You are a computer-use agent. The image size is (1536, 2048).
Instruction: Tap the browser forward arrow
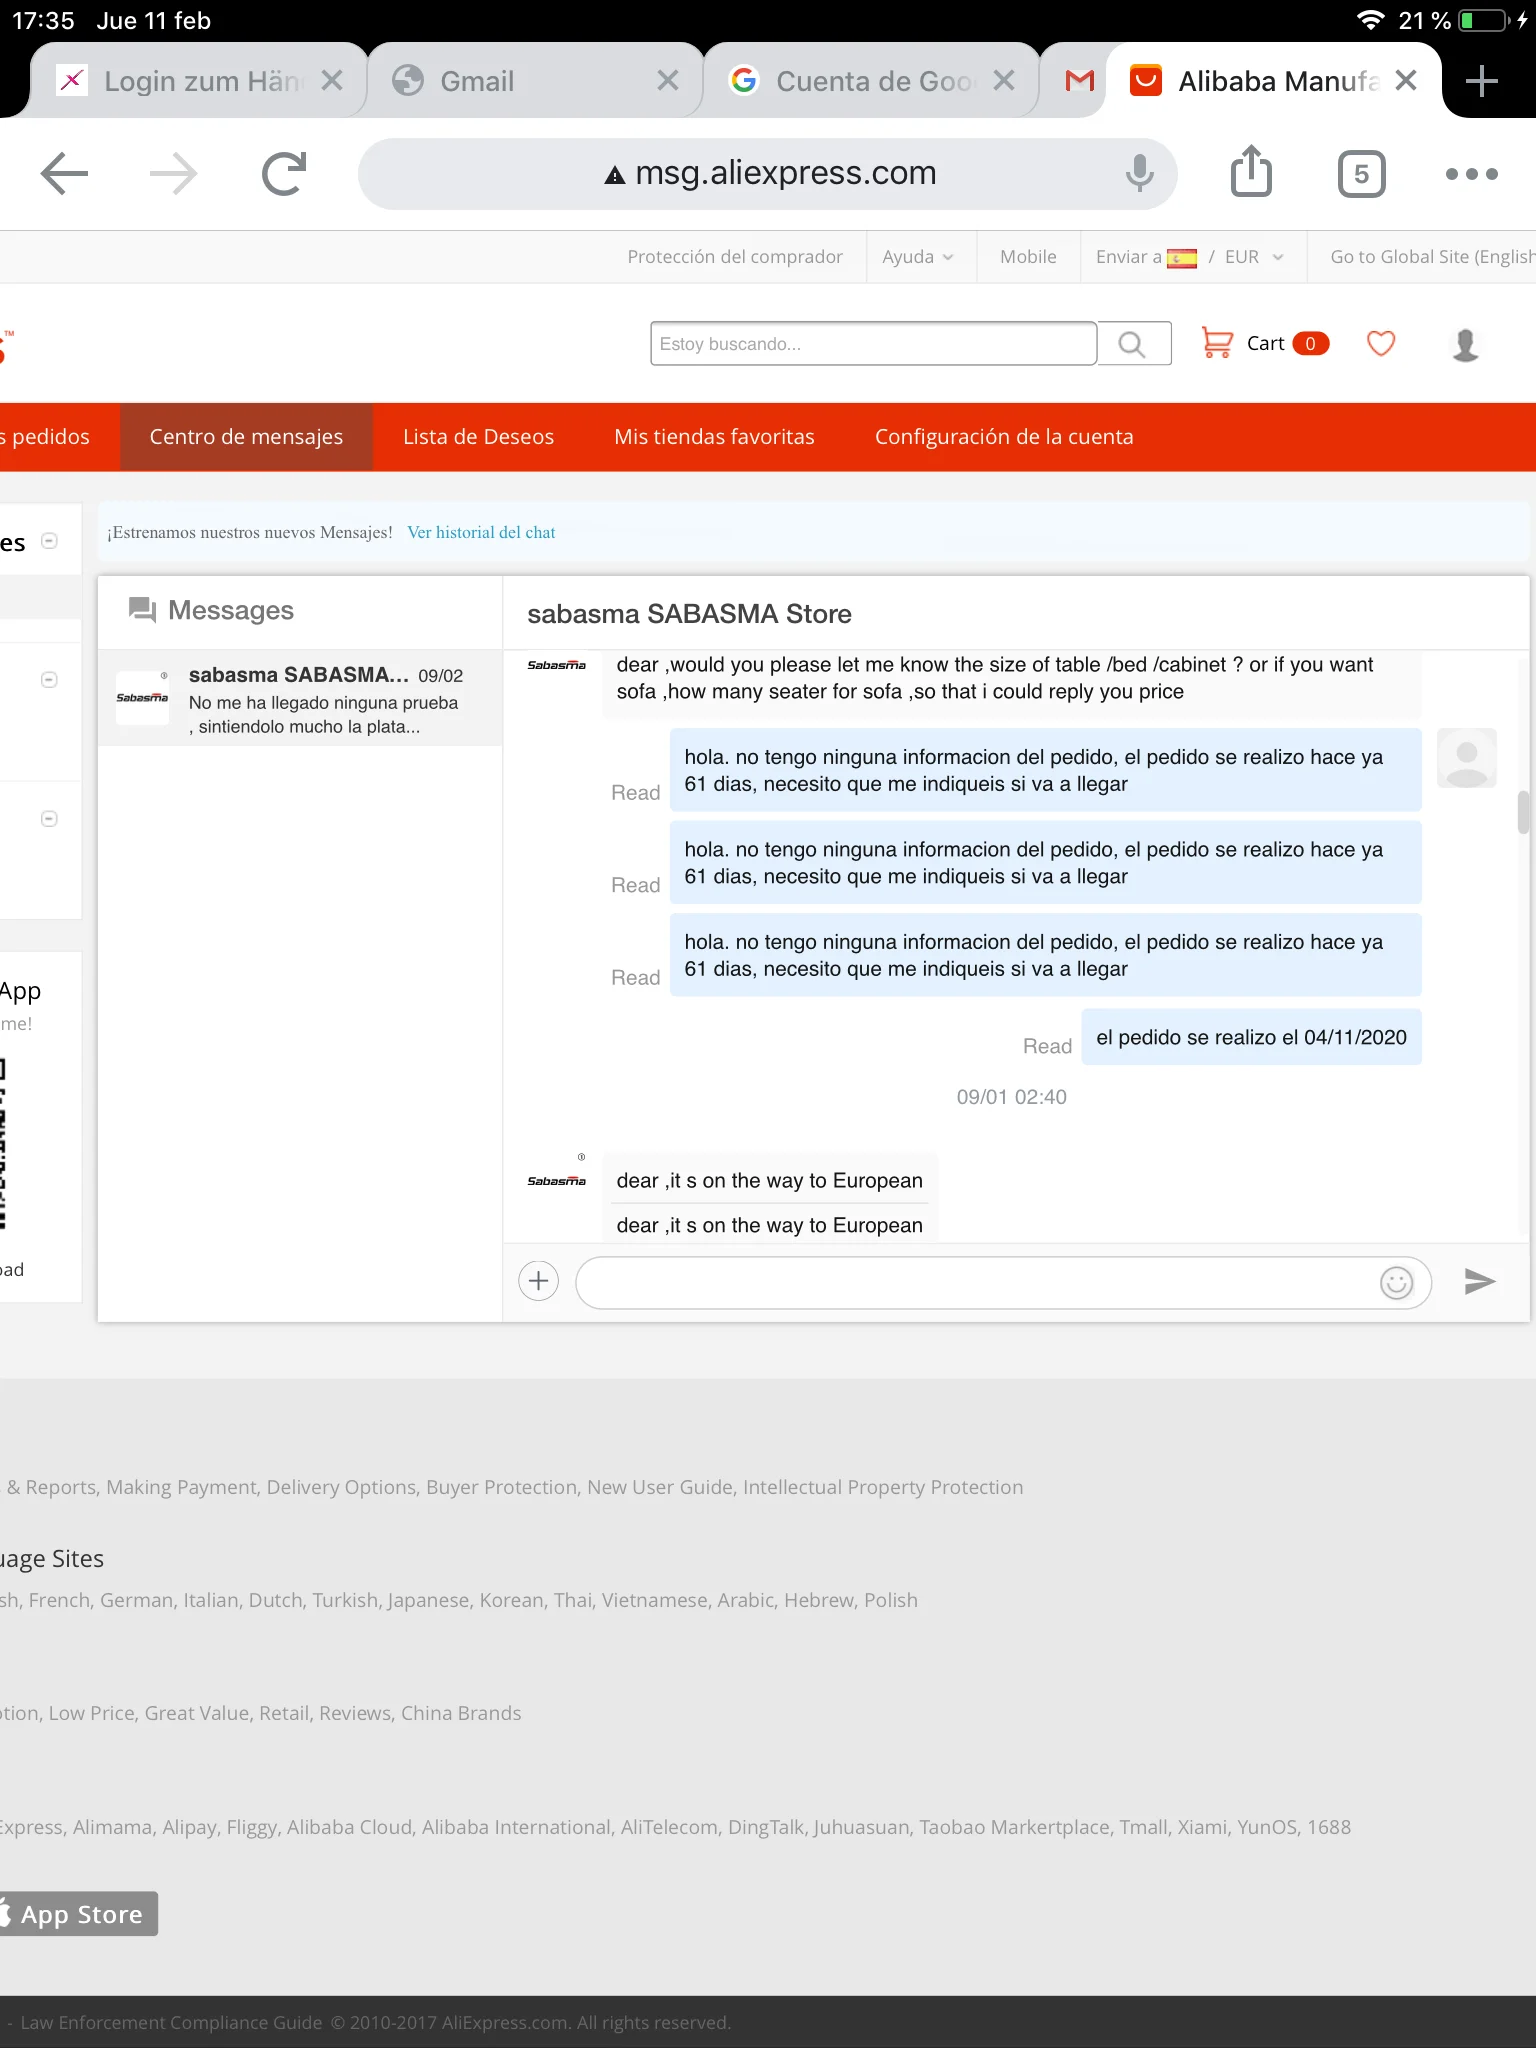coord(174,174)
